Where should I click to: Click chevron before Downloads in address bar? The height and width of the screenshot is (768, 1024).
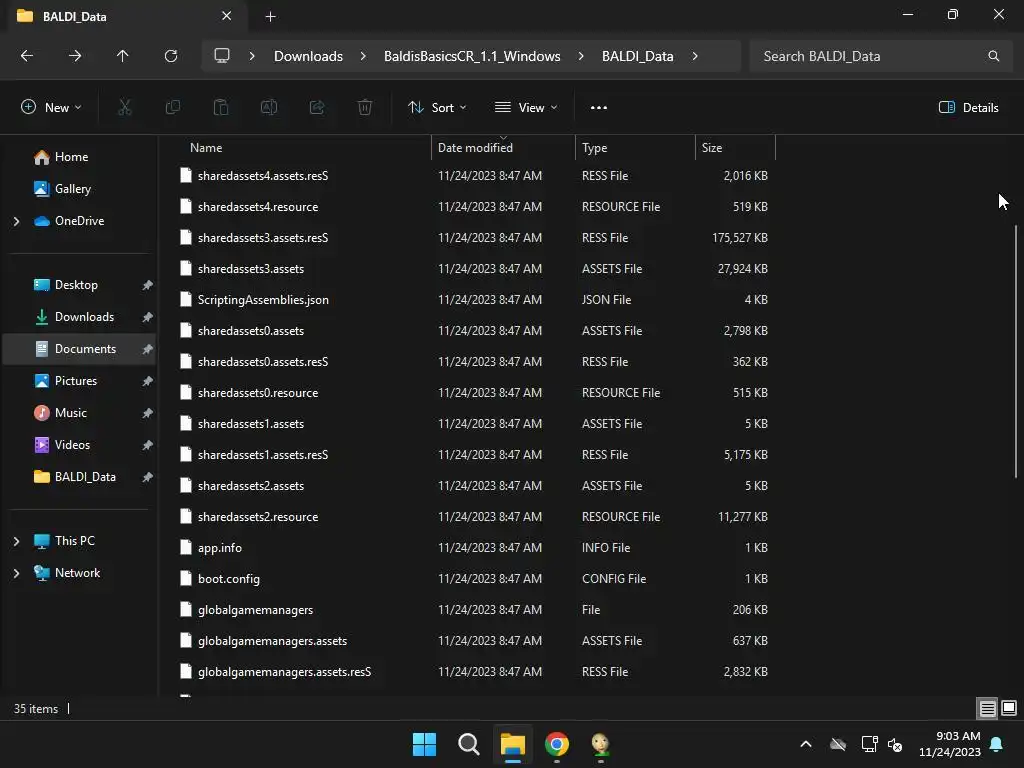click(x=252, y=56)
